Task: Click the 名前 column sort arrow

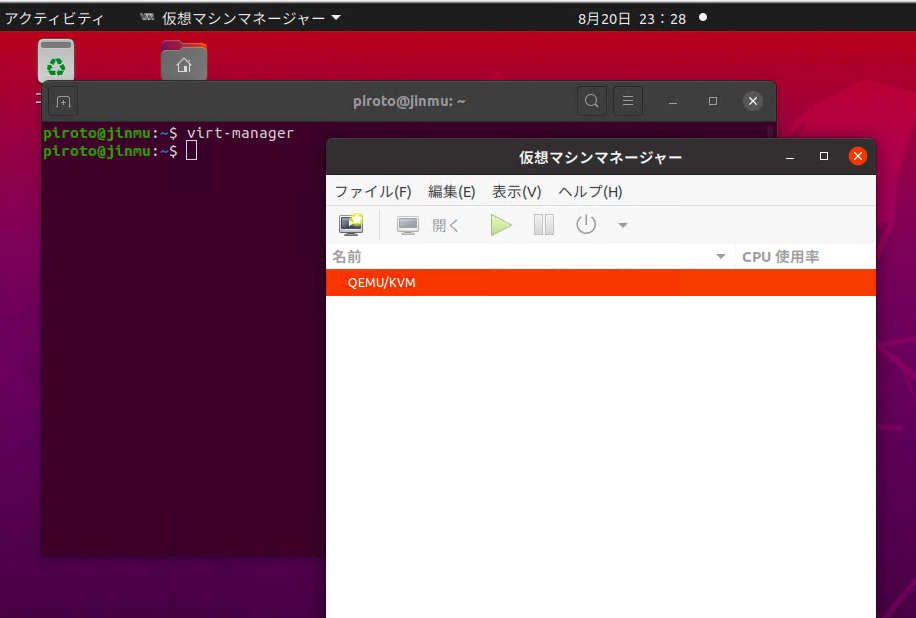Action: (x=721, y=258)
